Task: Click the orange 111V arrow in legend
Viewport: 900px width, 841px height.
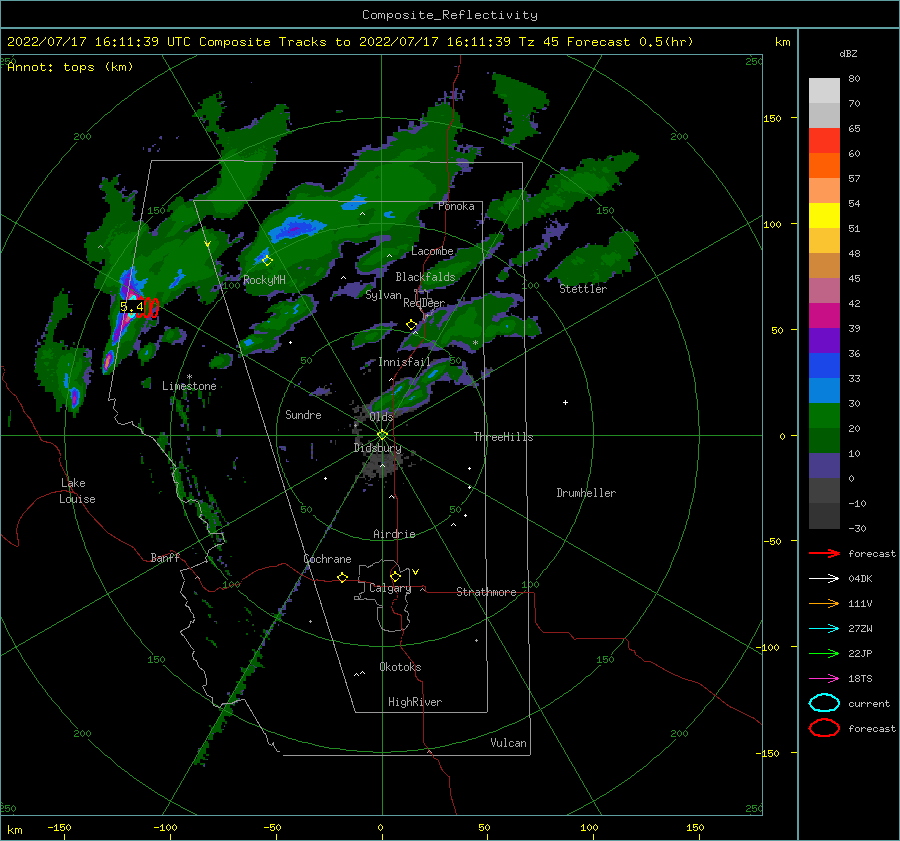Action: [824, 603]
